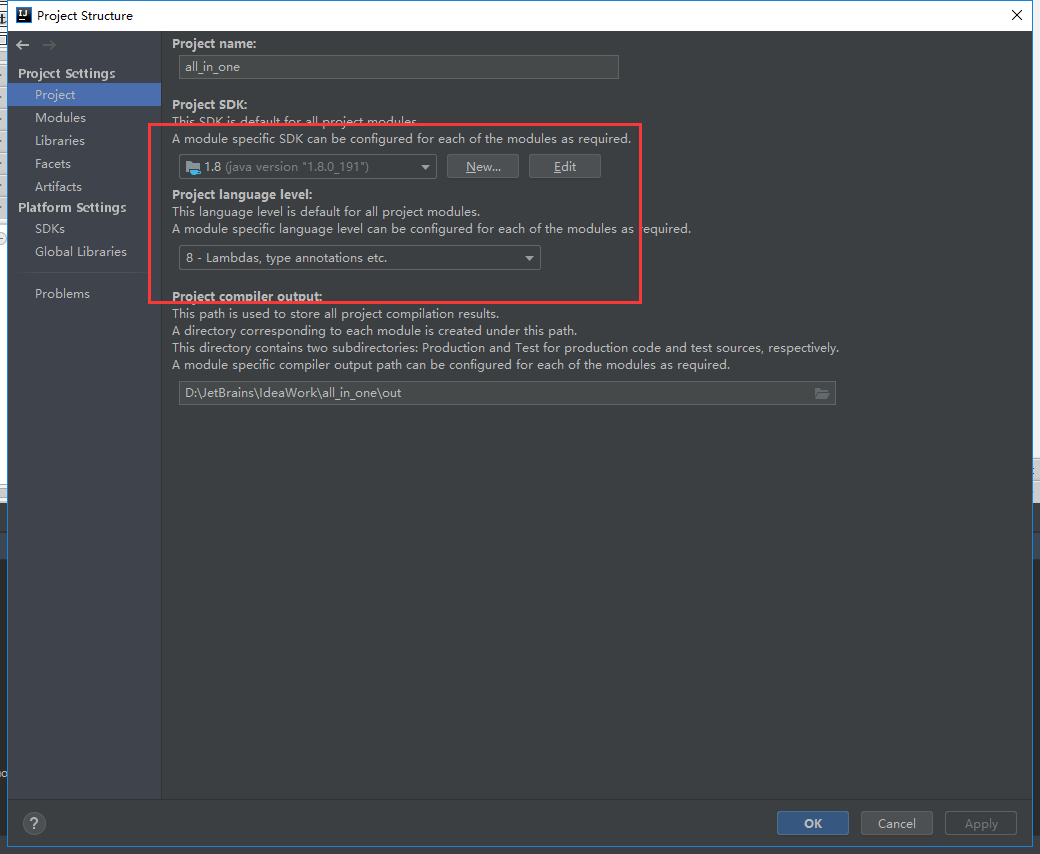This screenshot has height=854, width=1040.
Task: Open the Project SDK dropdown
Action: [424, 166]
